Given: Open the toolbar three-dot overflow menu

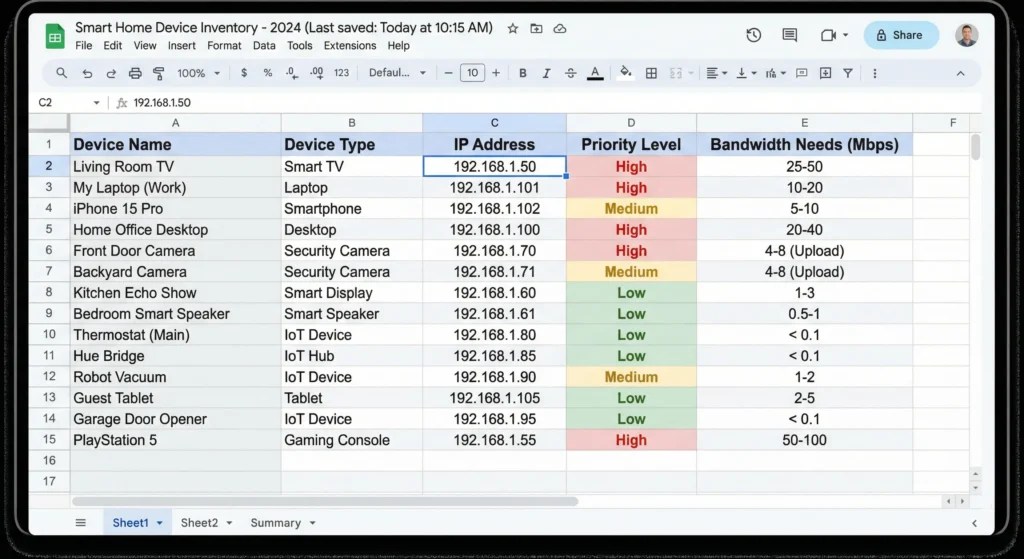Looking at the screenshot, I should (874, 73).
